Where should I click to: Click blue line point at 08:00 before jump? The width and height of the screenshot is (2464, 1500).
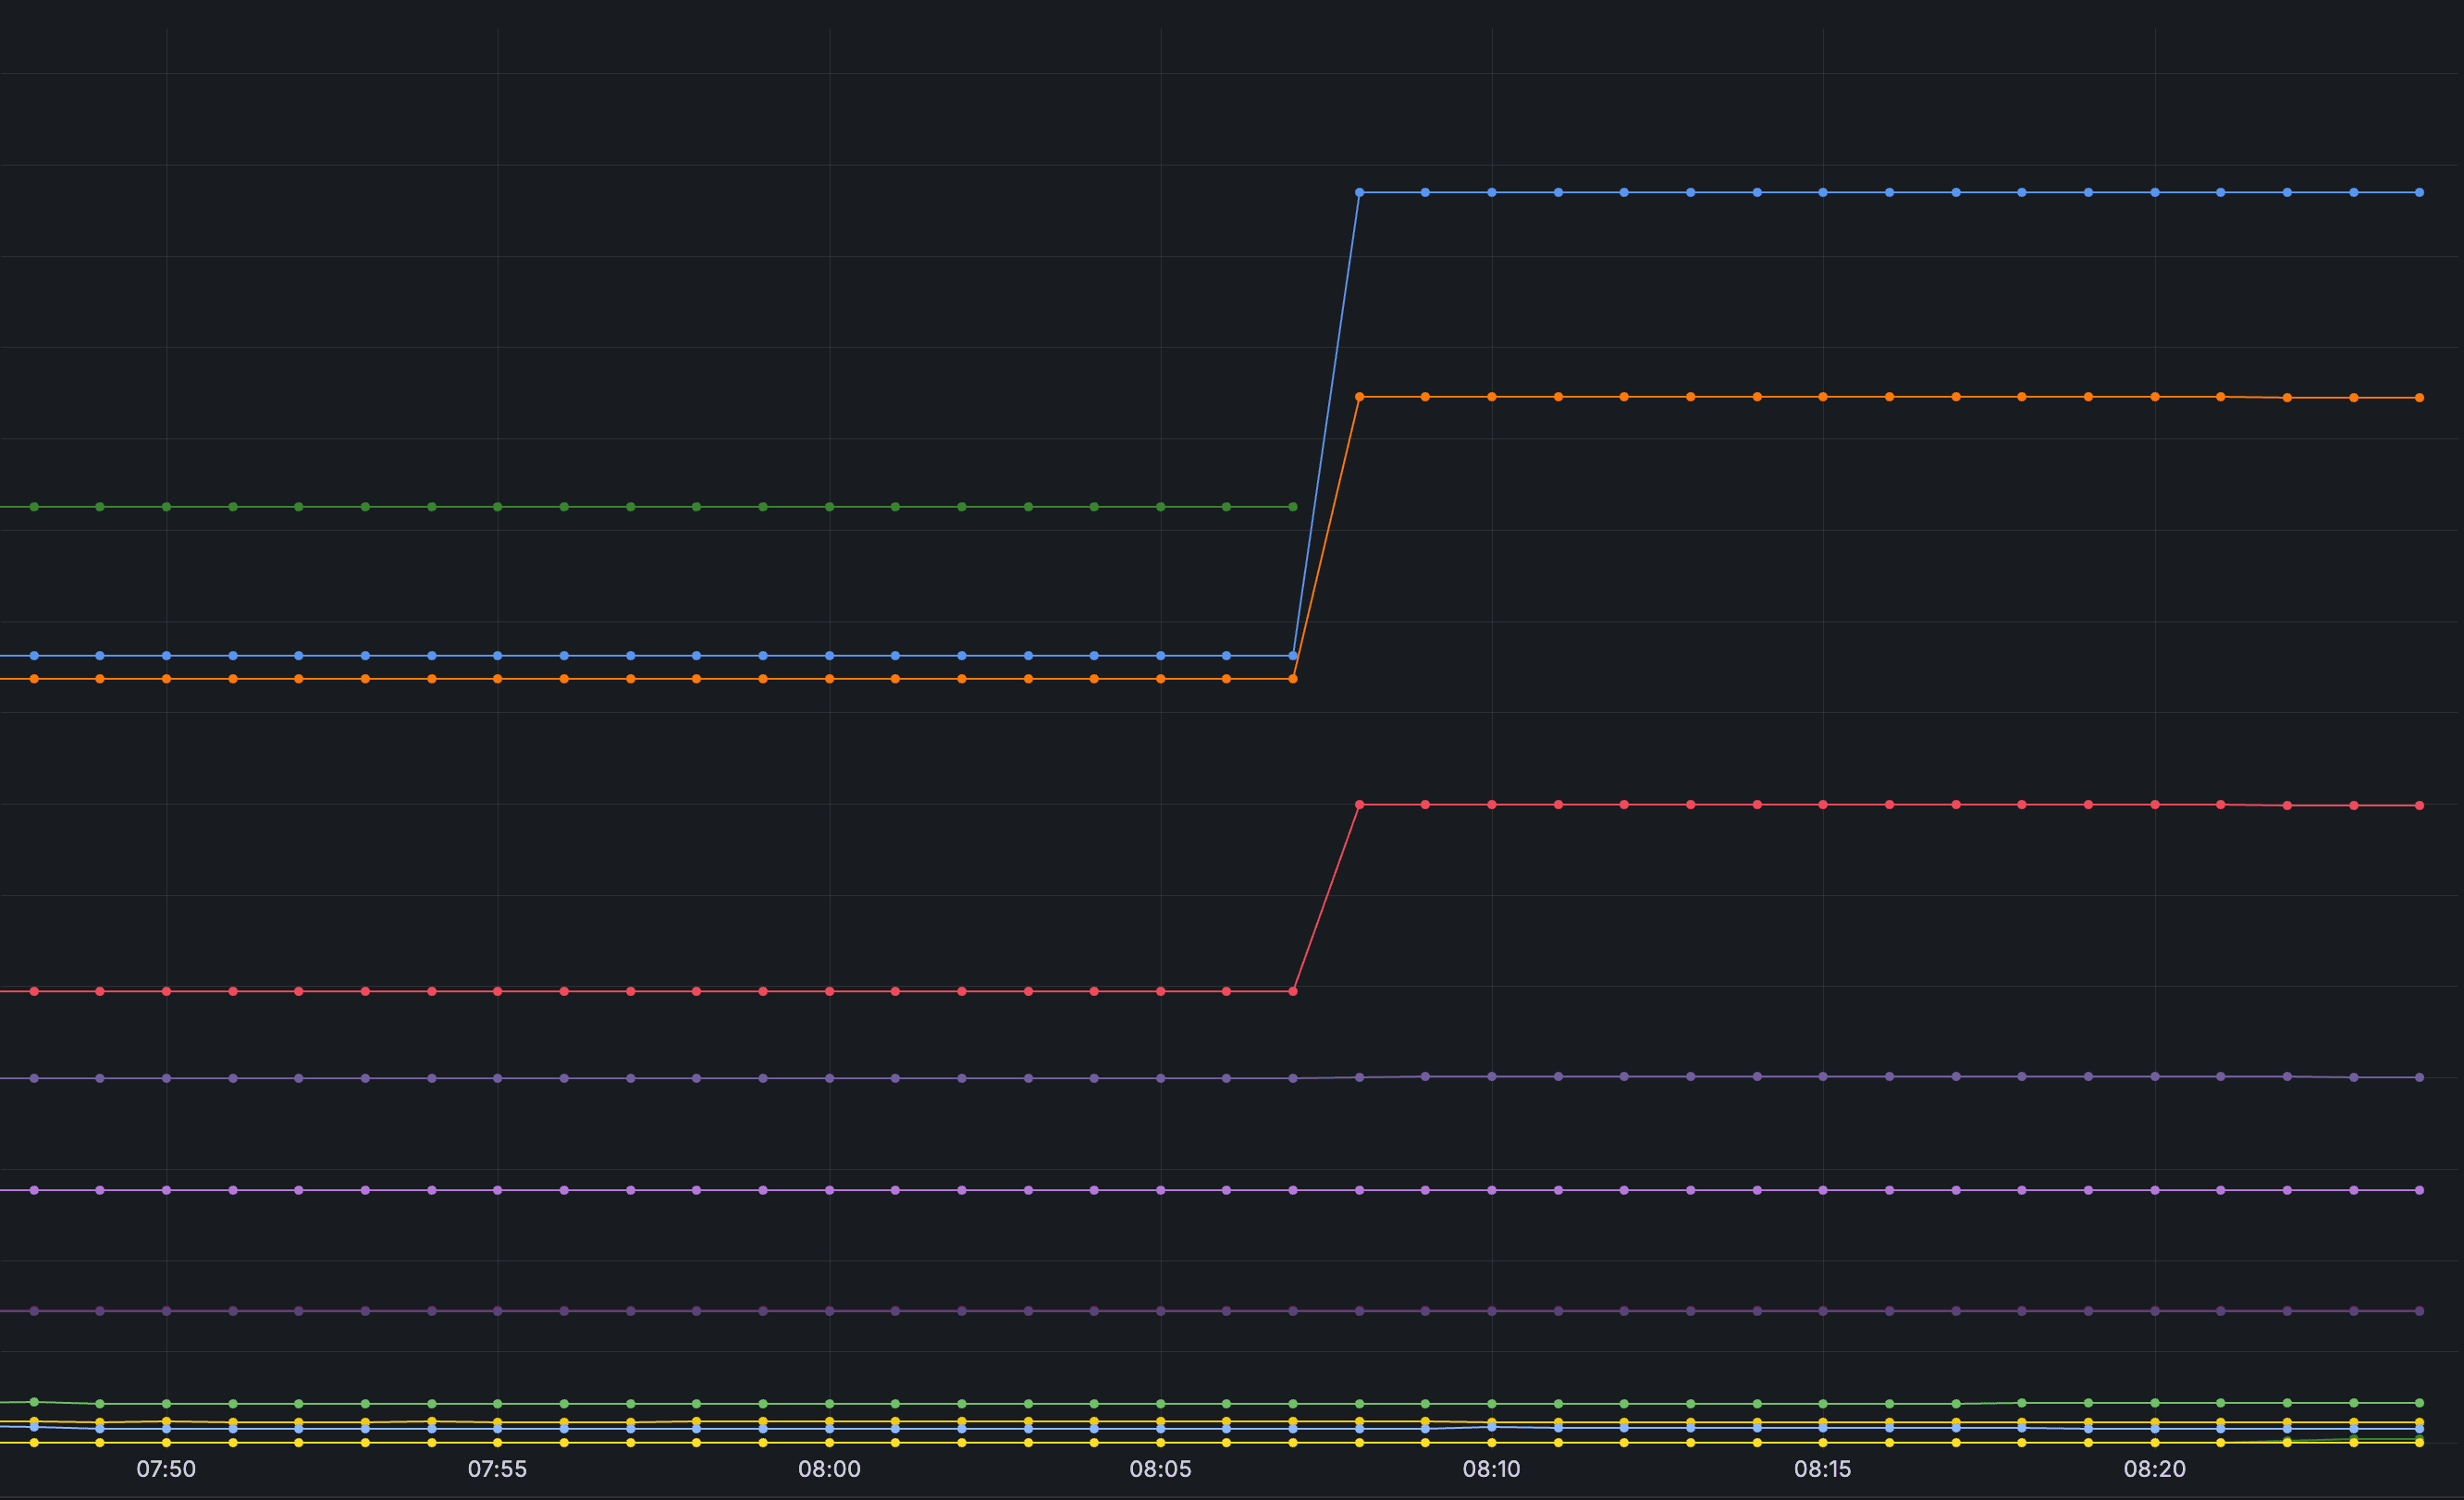click(x=829, y=656)
